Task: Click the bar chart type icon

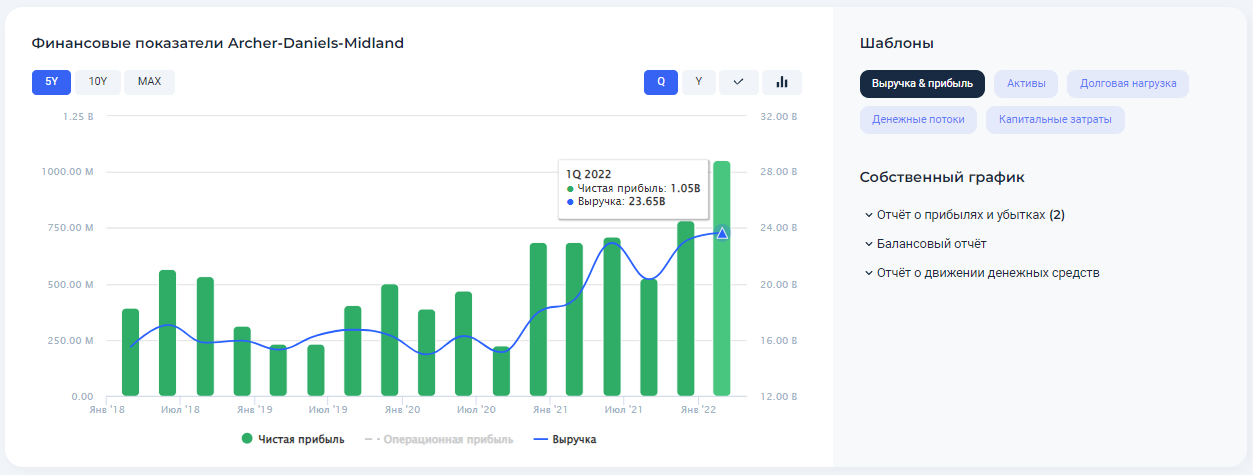Action: (x=782, y=82)
